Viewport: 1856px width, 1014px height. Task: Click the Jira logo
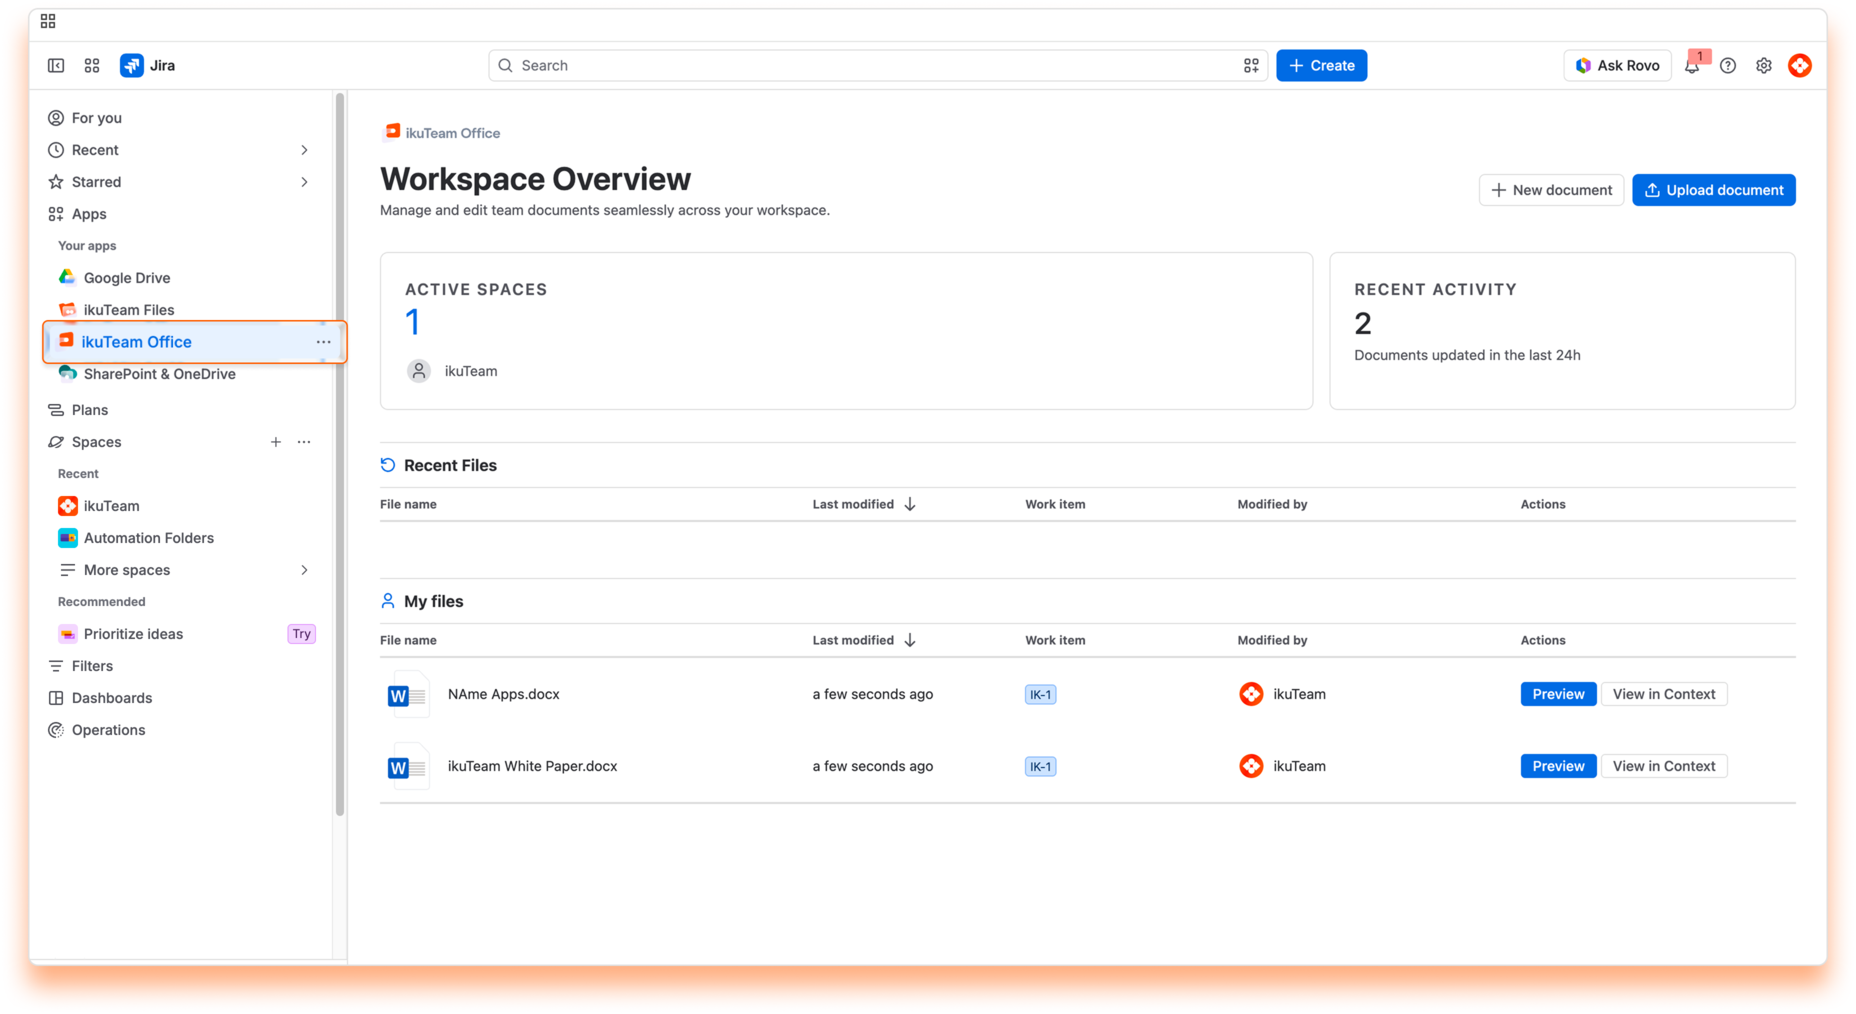click(x=131, y=65)
